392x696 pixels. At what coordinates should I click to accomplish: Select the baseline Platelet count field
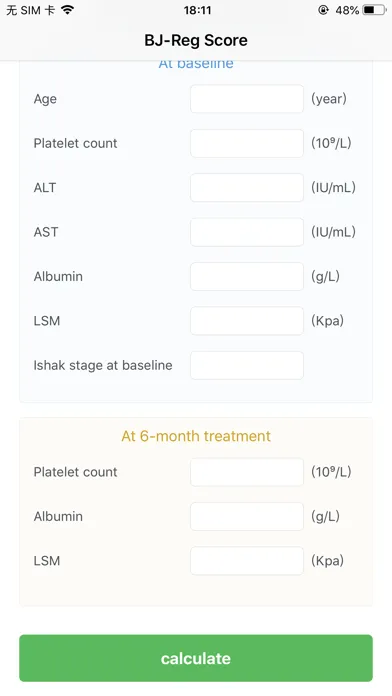click(247, 143)
